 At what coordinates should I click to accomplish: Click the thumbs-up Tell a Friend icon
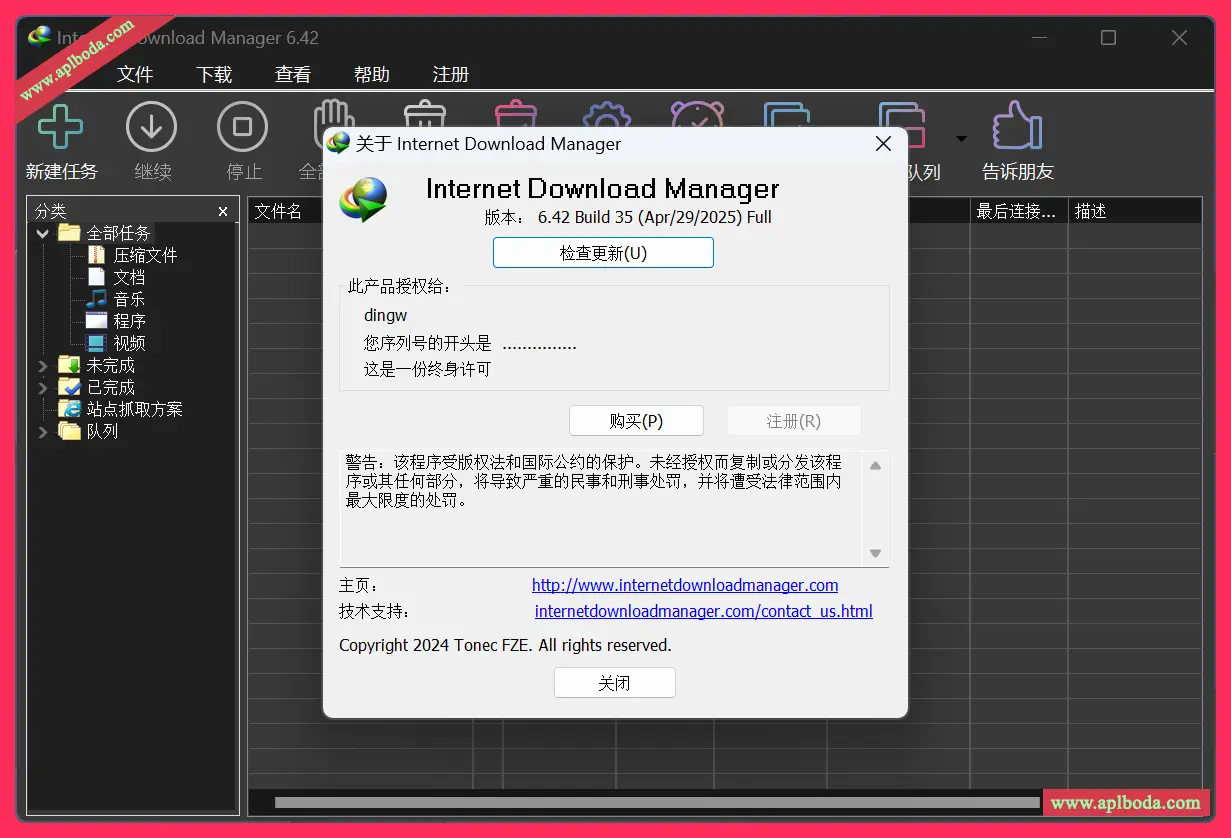point(1017,128)
